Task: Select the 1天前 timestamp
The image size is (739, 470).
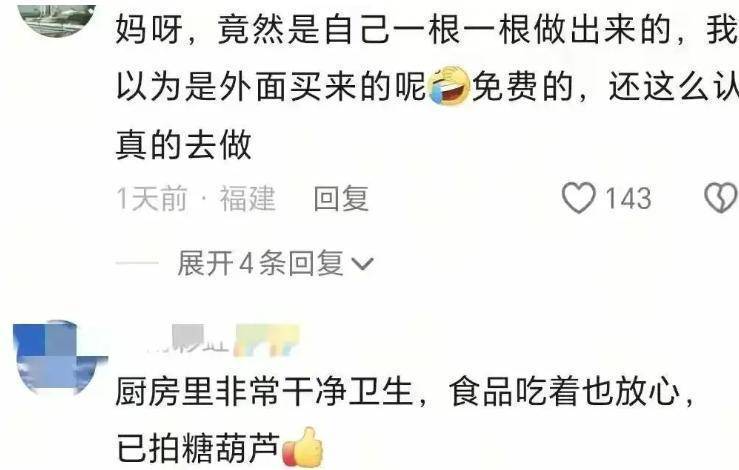Action: (x=152, y=198)
